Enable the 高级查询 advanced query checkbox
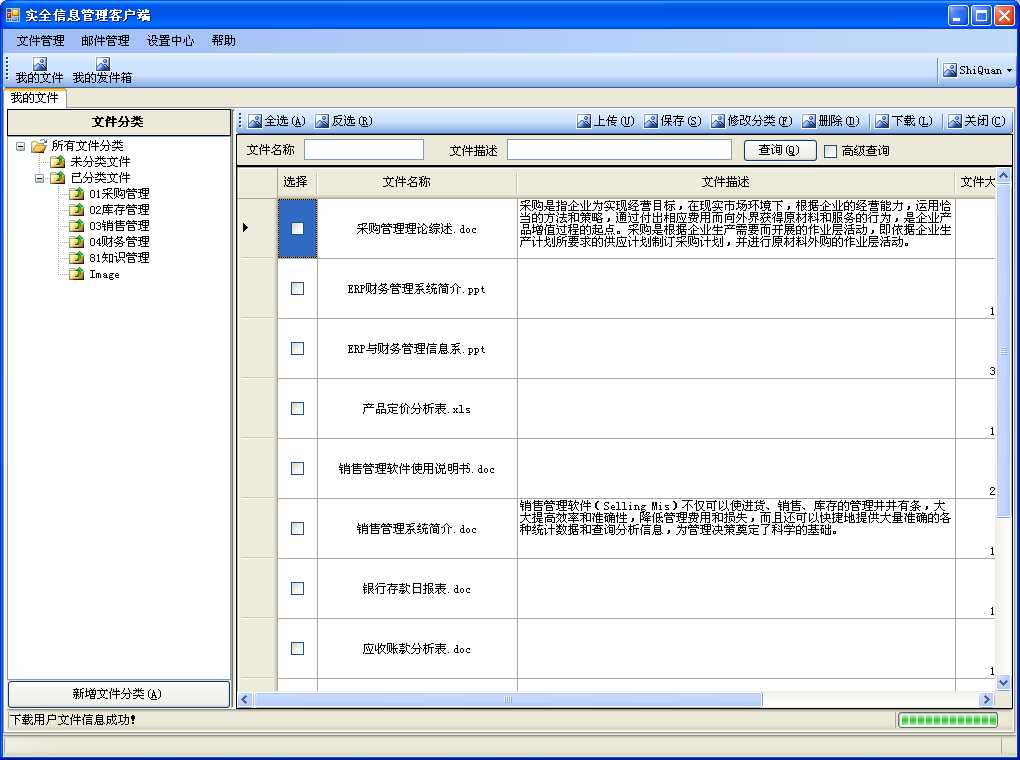This screenshot has height=760, width=1020. 830,151
